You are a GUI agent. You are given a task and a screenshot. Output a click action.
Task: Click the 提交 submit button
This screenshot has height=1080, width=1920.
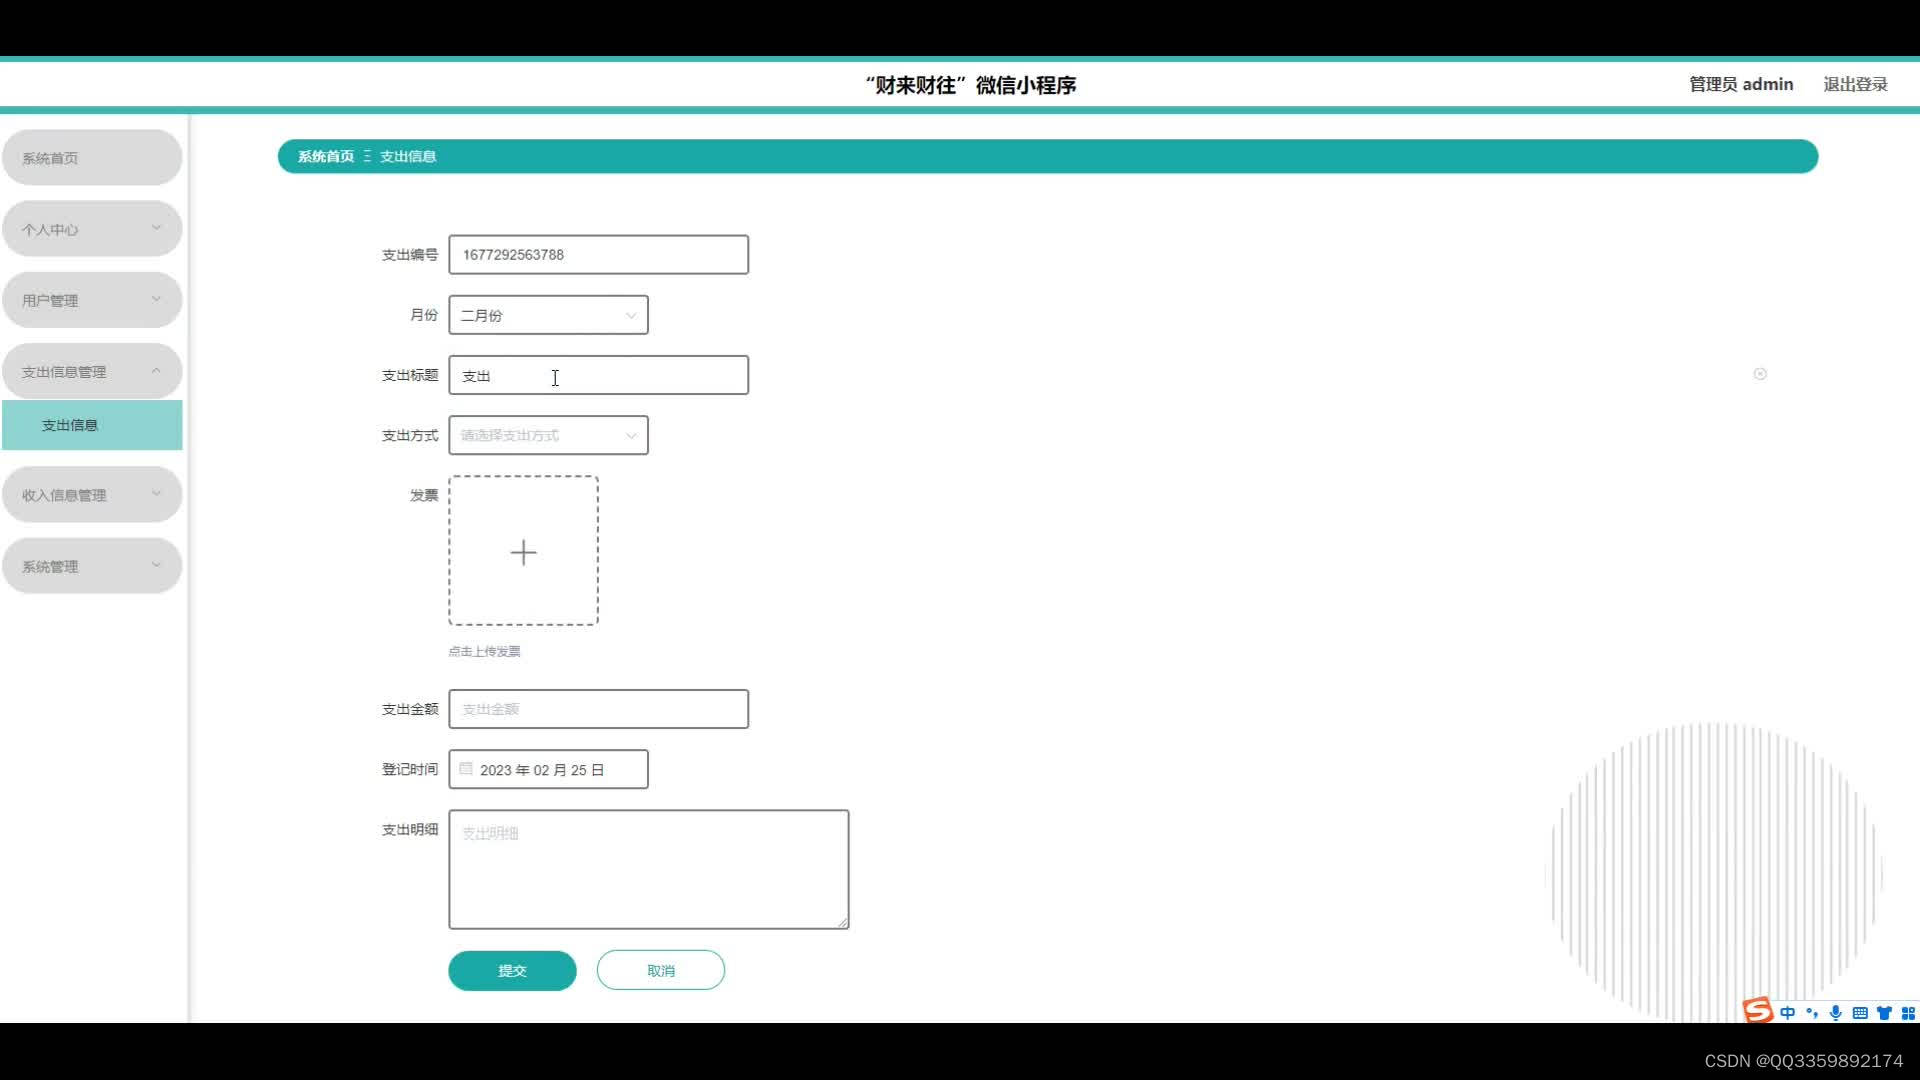[x=512, y=971]
